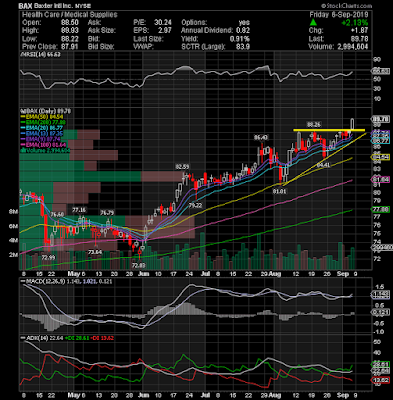The width and height of the screenshot is (393, 400).
Task: Click the Low price 88.22
Action: [x=70, y=39]
